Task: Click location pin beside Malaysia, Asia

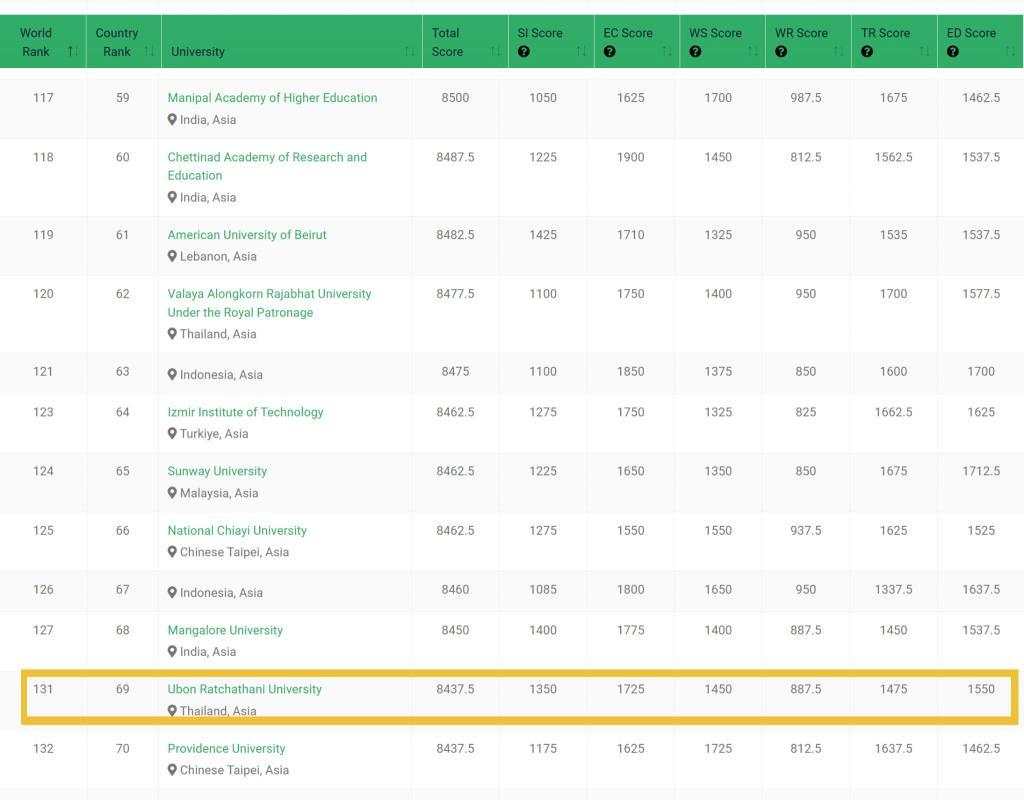Action: [x=172, y=493]
